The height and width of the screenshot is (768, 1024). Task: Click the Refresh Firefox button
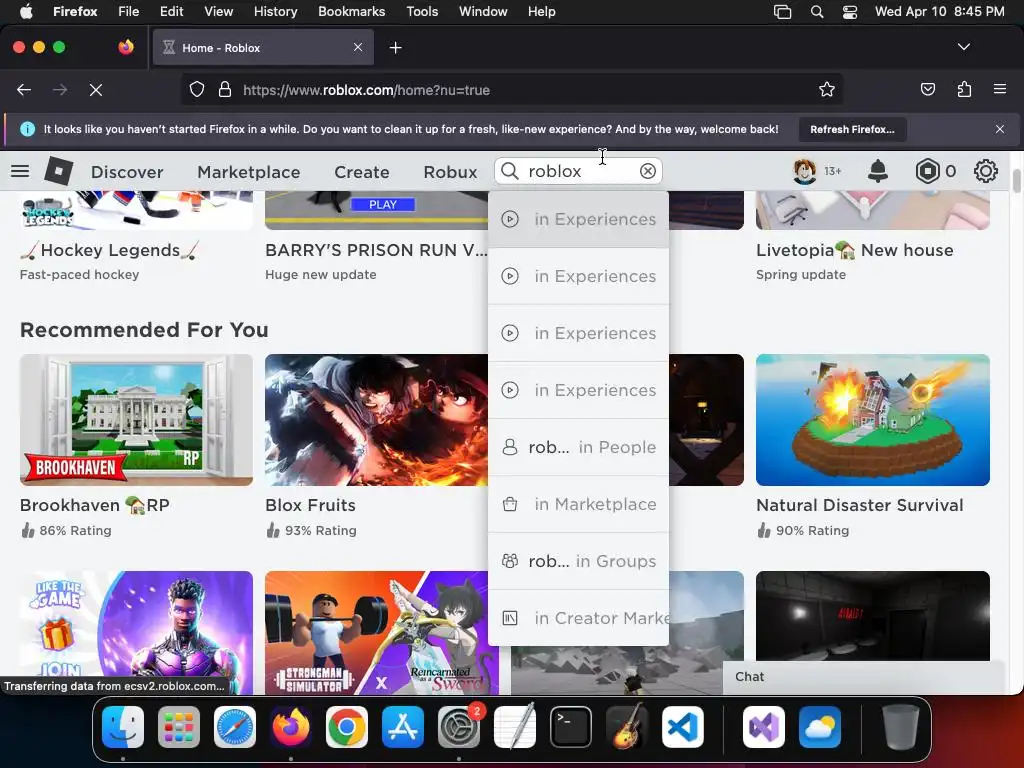click(x=852, y=129)
